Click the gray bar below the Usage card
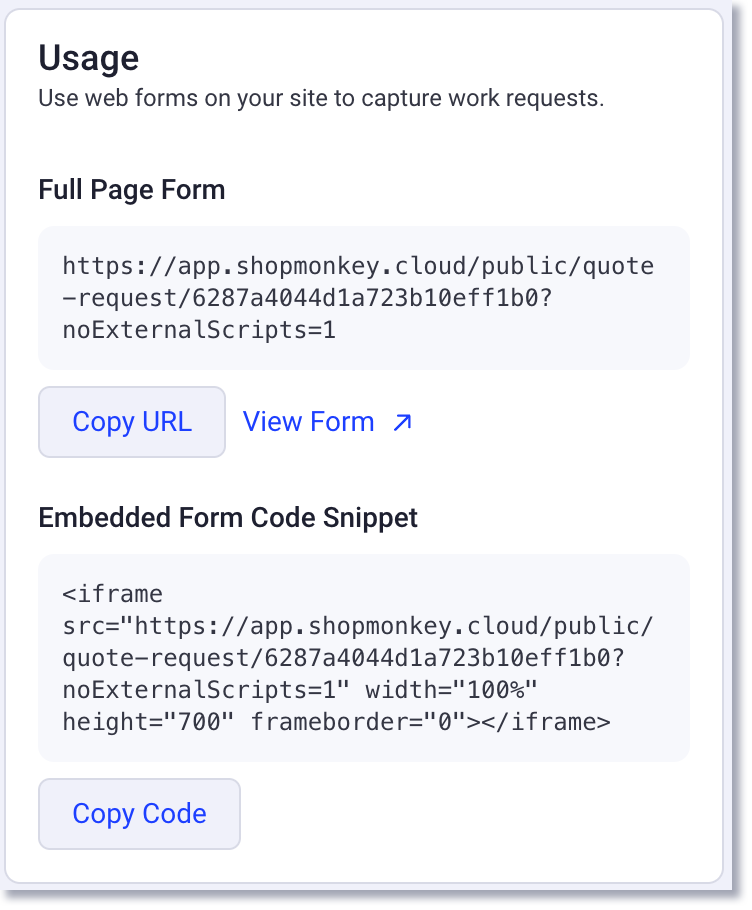The height and width of the screenshot is (910, 752). pos(376,897)
